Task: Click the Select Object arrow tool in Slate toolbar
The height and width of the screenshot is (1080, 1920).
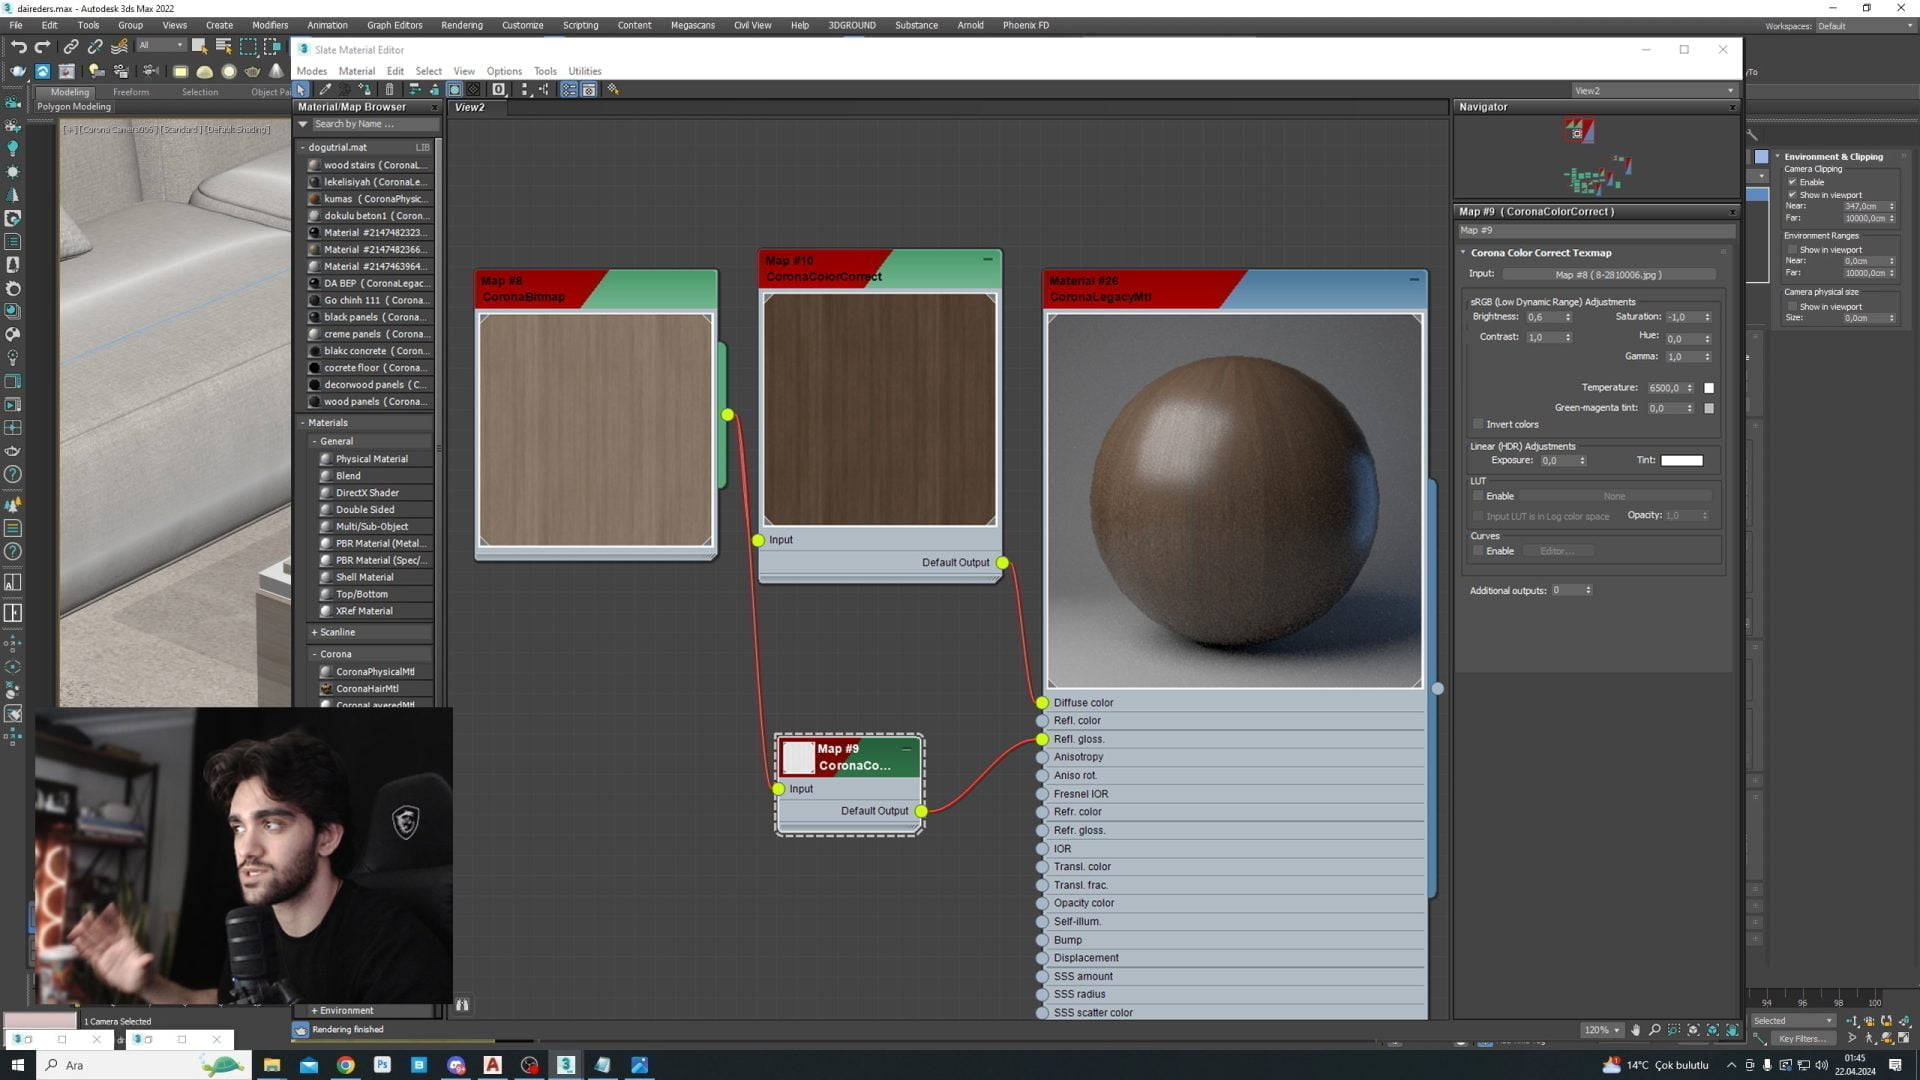Action: 302,90
